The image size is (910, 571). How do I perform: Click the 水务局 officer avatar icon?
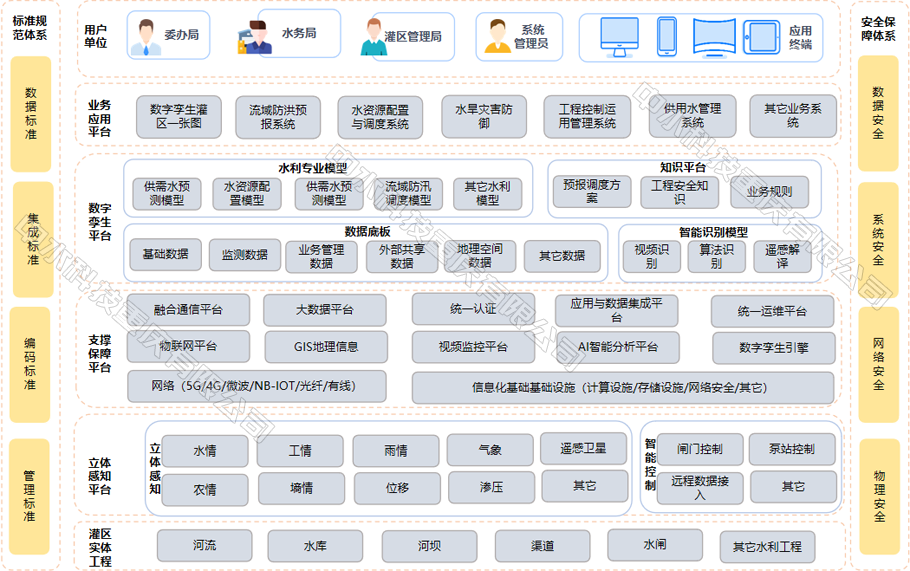(x=255, y=38)
